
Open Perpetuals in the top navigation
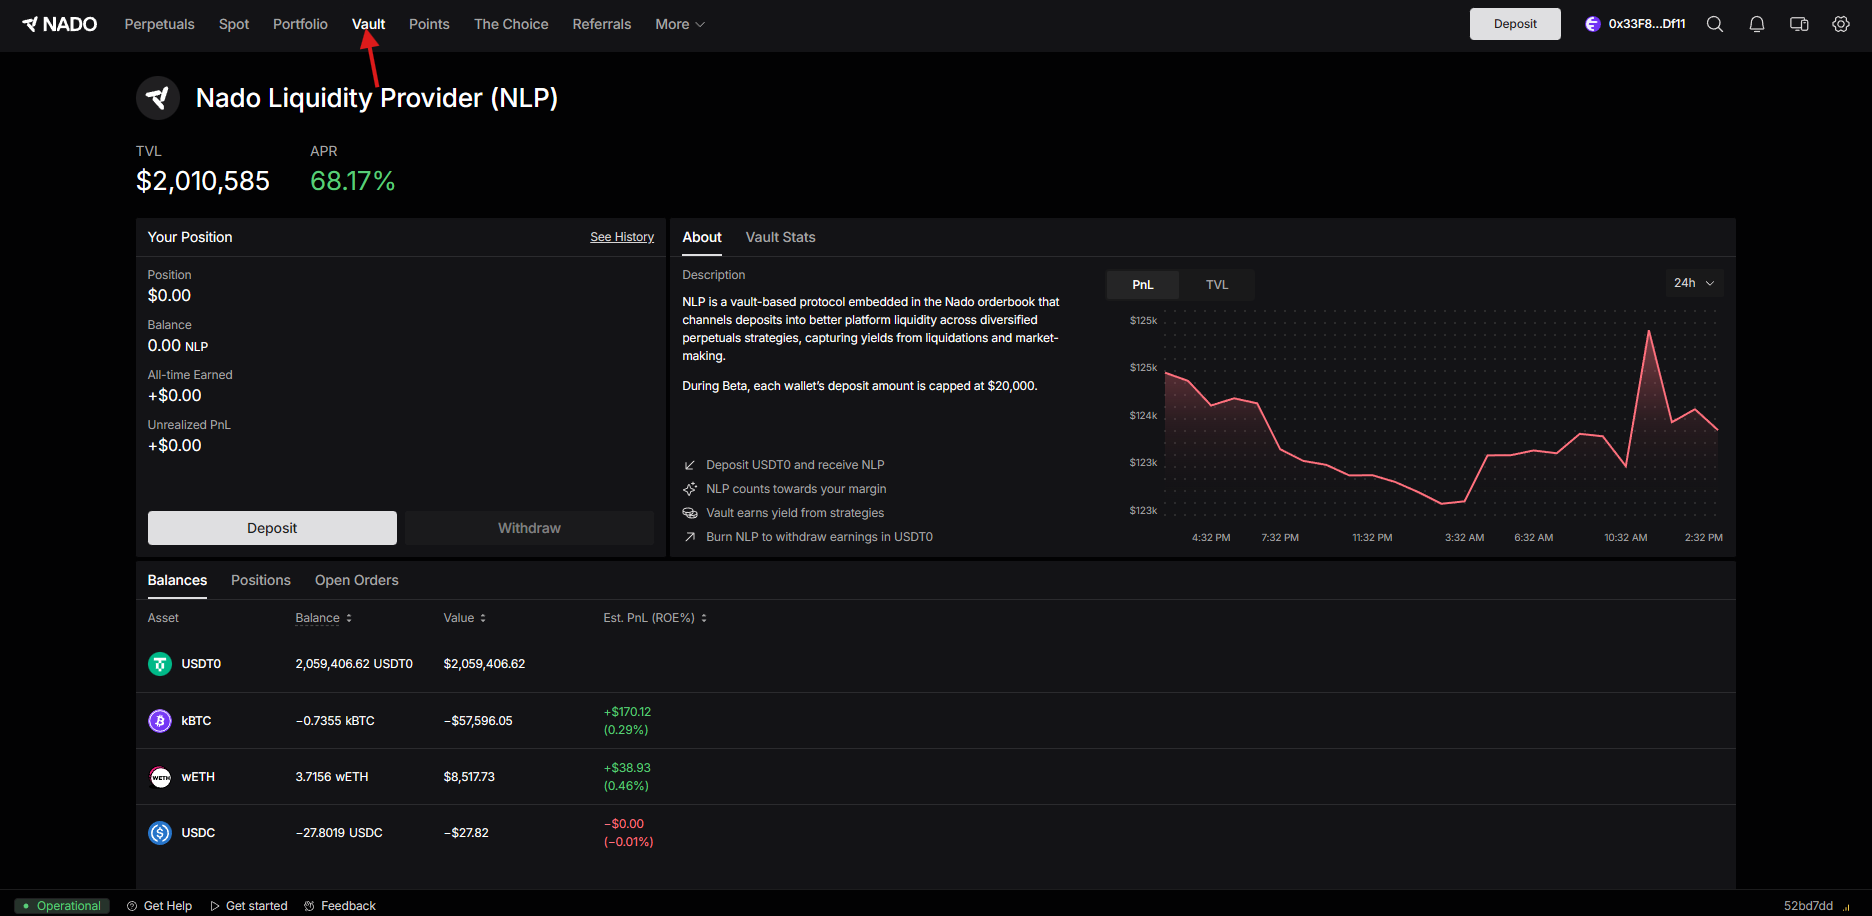click(x=159, y=24)
